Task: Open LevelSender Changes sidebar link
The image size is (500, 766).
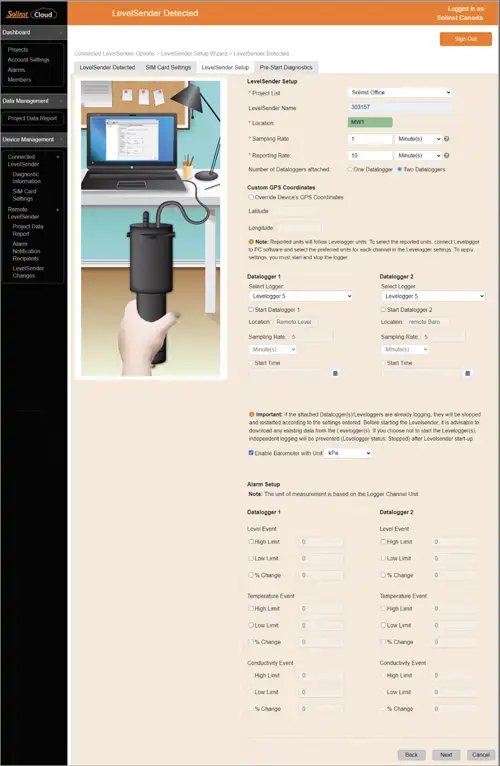Action: [28, 272]
